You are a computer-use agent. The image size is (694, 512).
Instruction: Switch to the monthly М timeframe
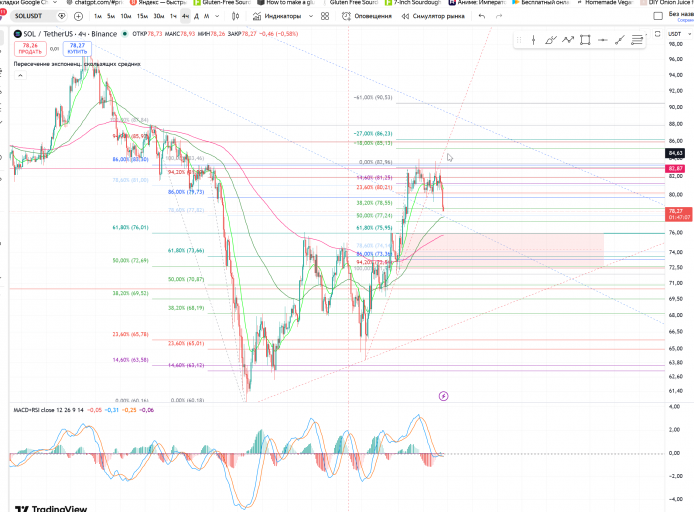click(206, 16)
